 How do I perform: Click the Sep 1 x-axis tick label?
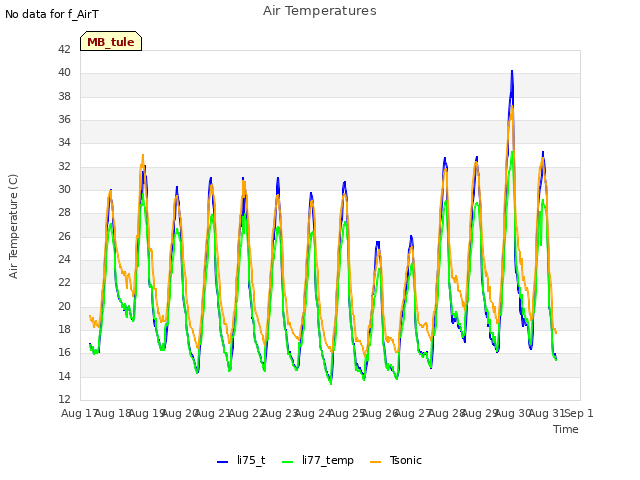point(579,413)
